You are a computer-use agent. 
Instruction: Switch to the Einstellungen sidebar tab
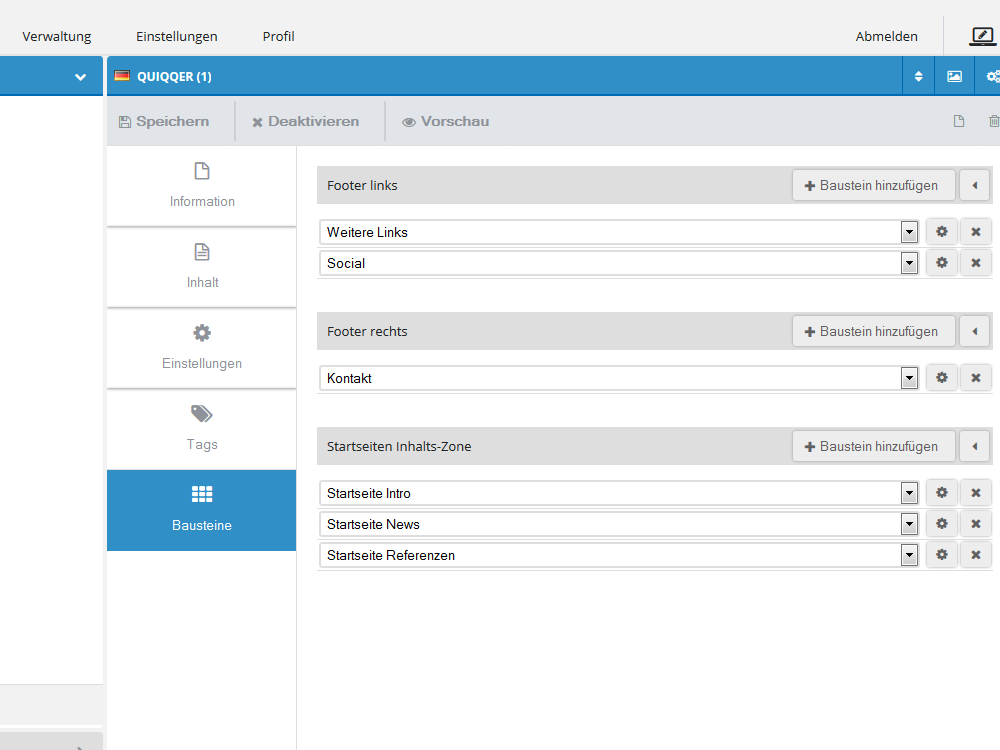point(202,348)
